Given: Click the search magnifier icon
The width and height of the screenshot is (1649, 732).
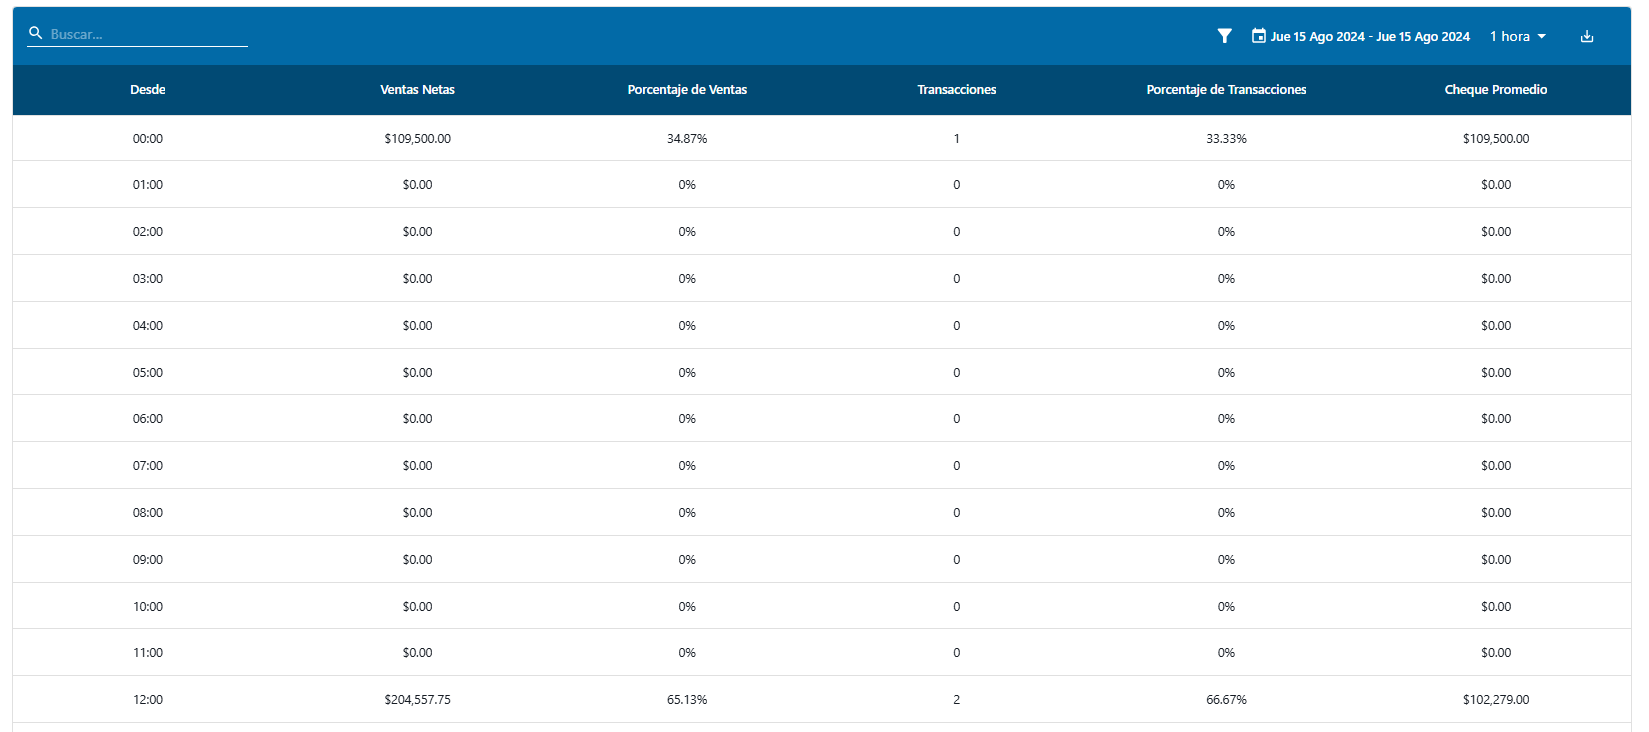Looking at the screenshot, I should coord(36,33).
